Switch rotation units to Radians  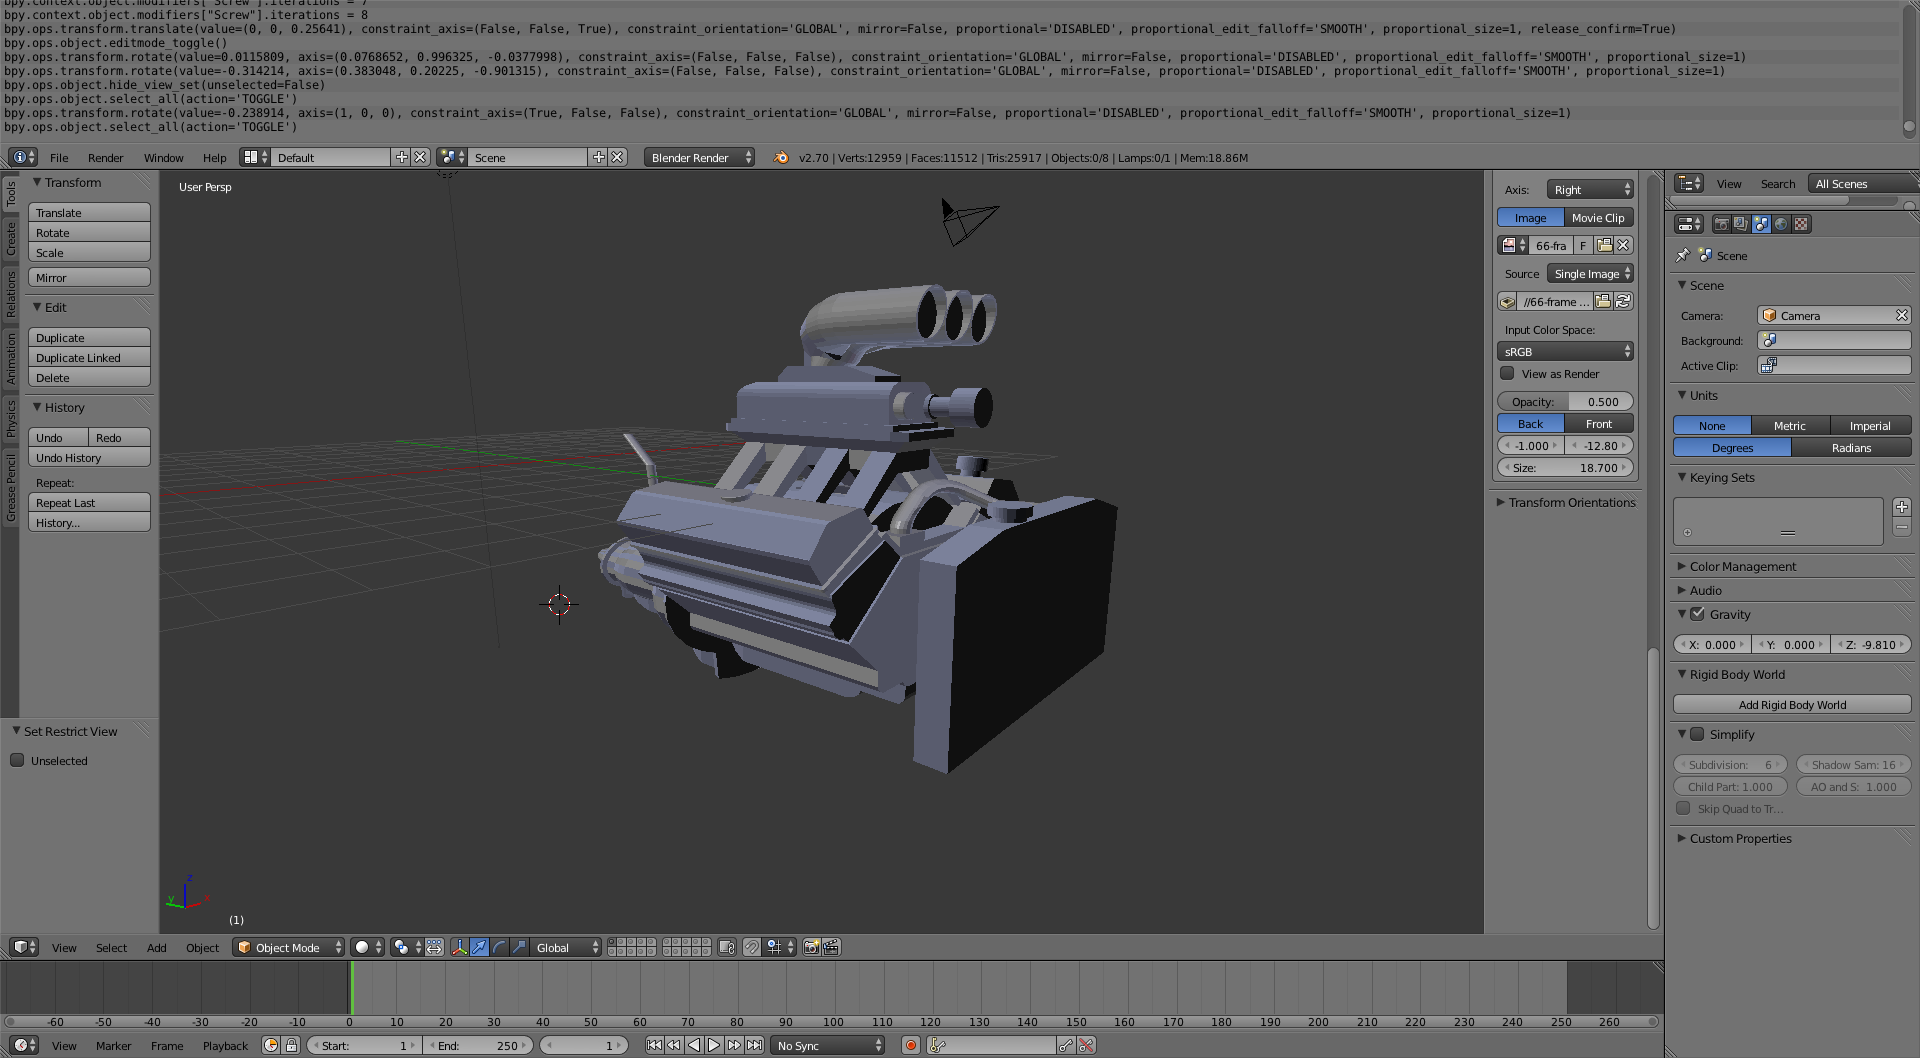1851,447
